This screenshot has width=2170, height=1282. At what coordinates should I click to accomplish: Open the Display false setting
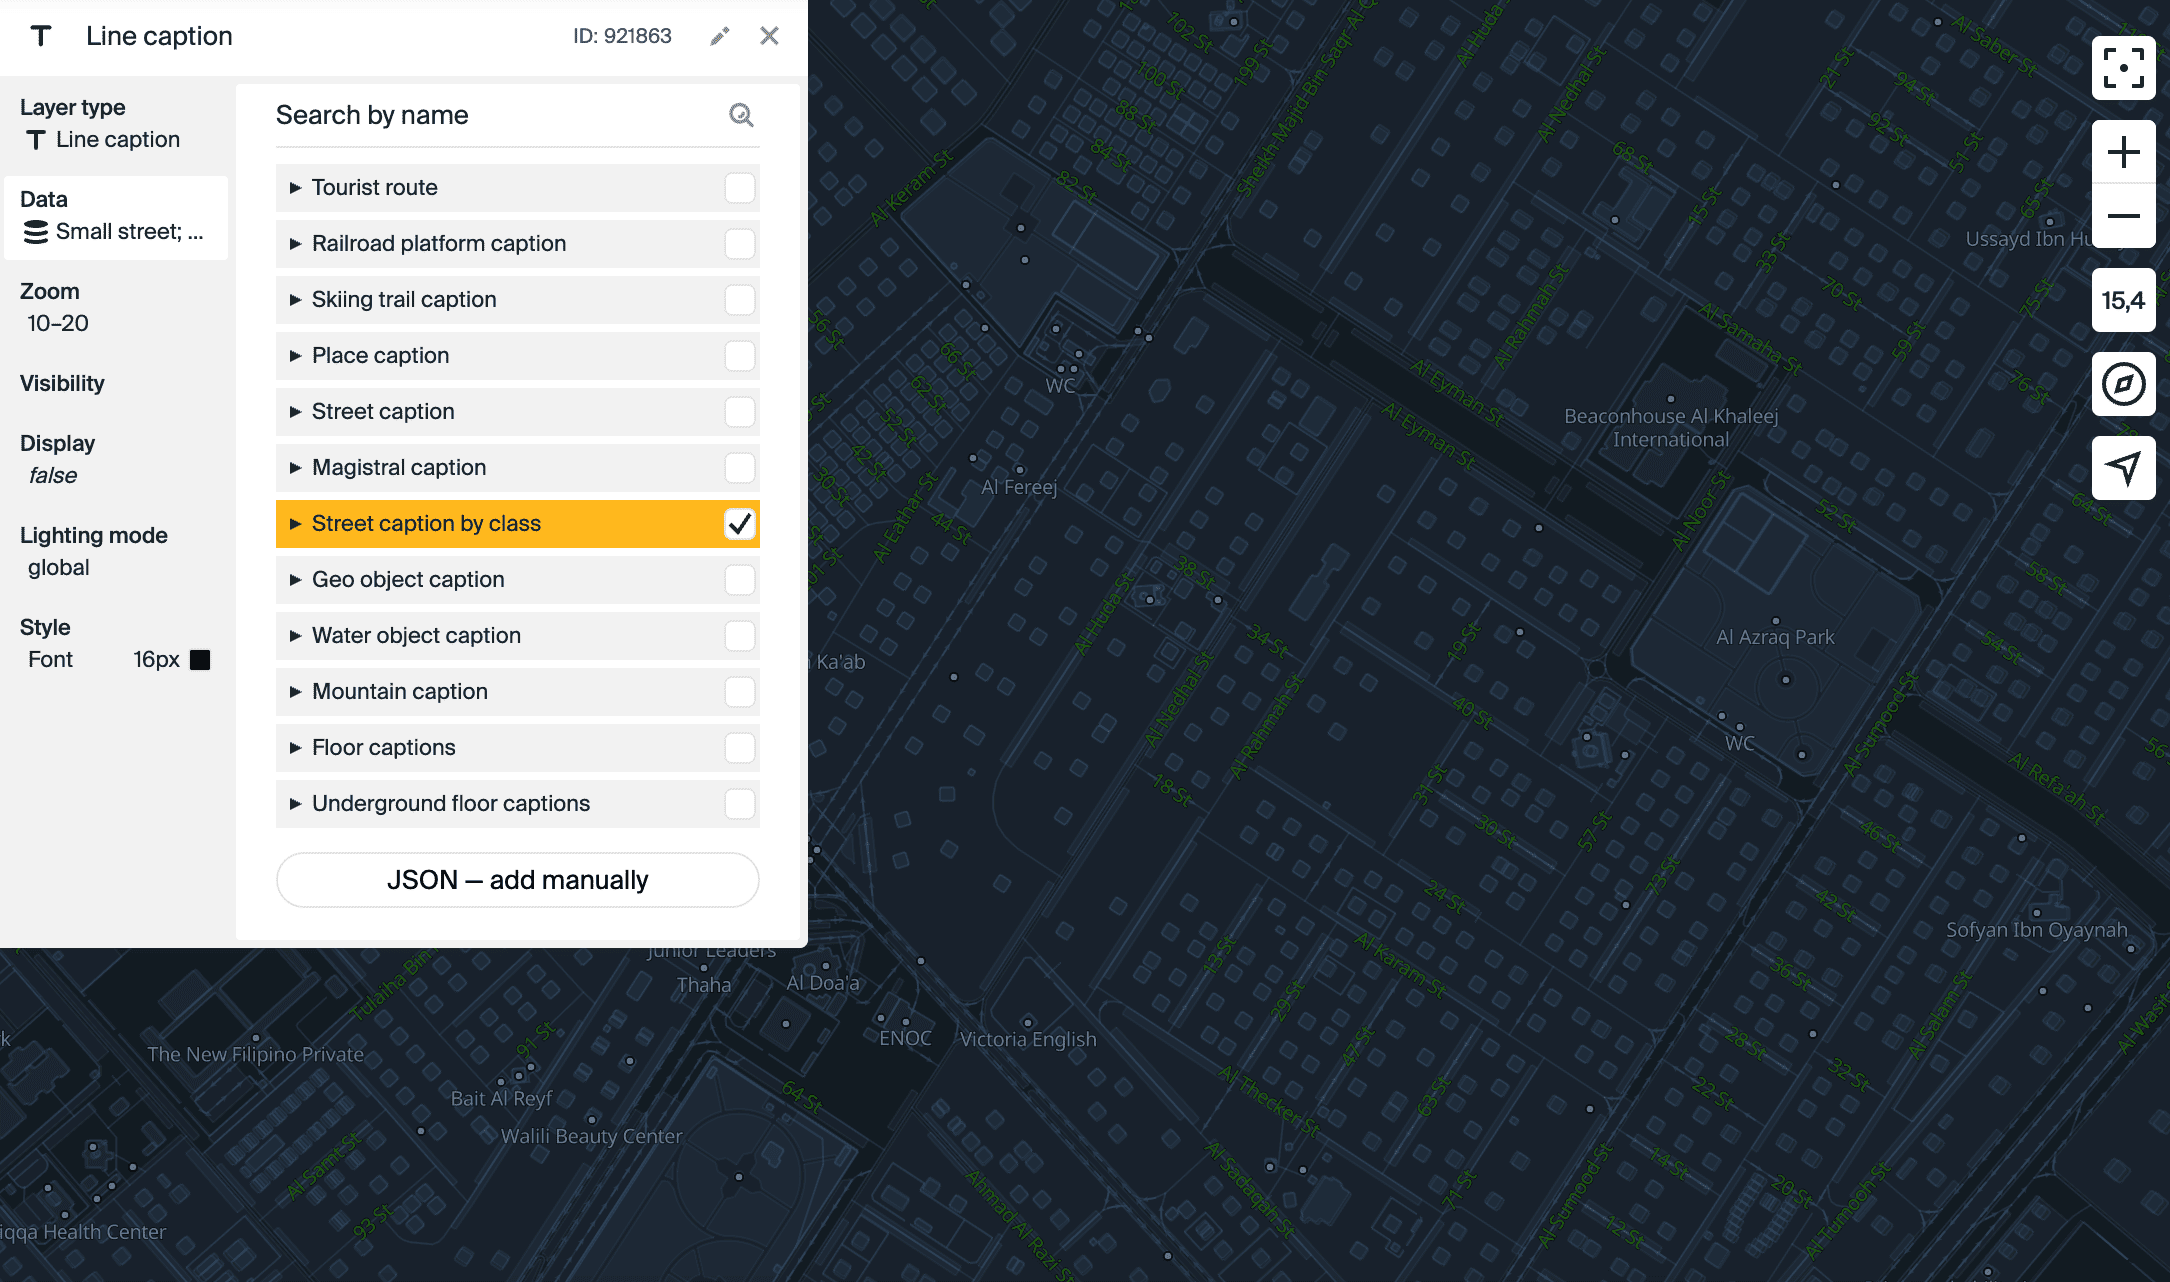(x=56, y=459)
